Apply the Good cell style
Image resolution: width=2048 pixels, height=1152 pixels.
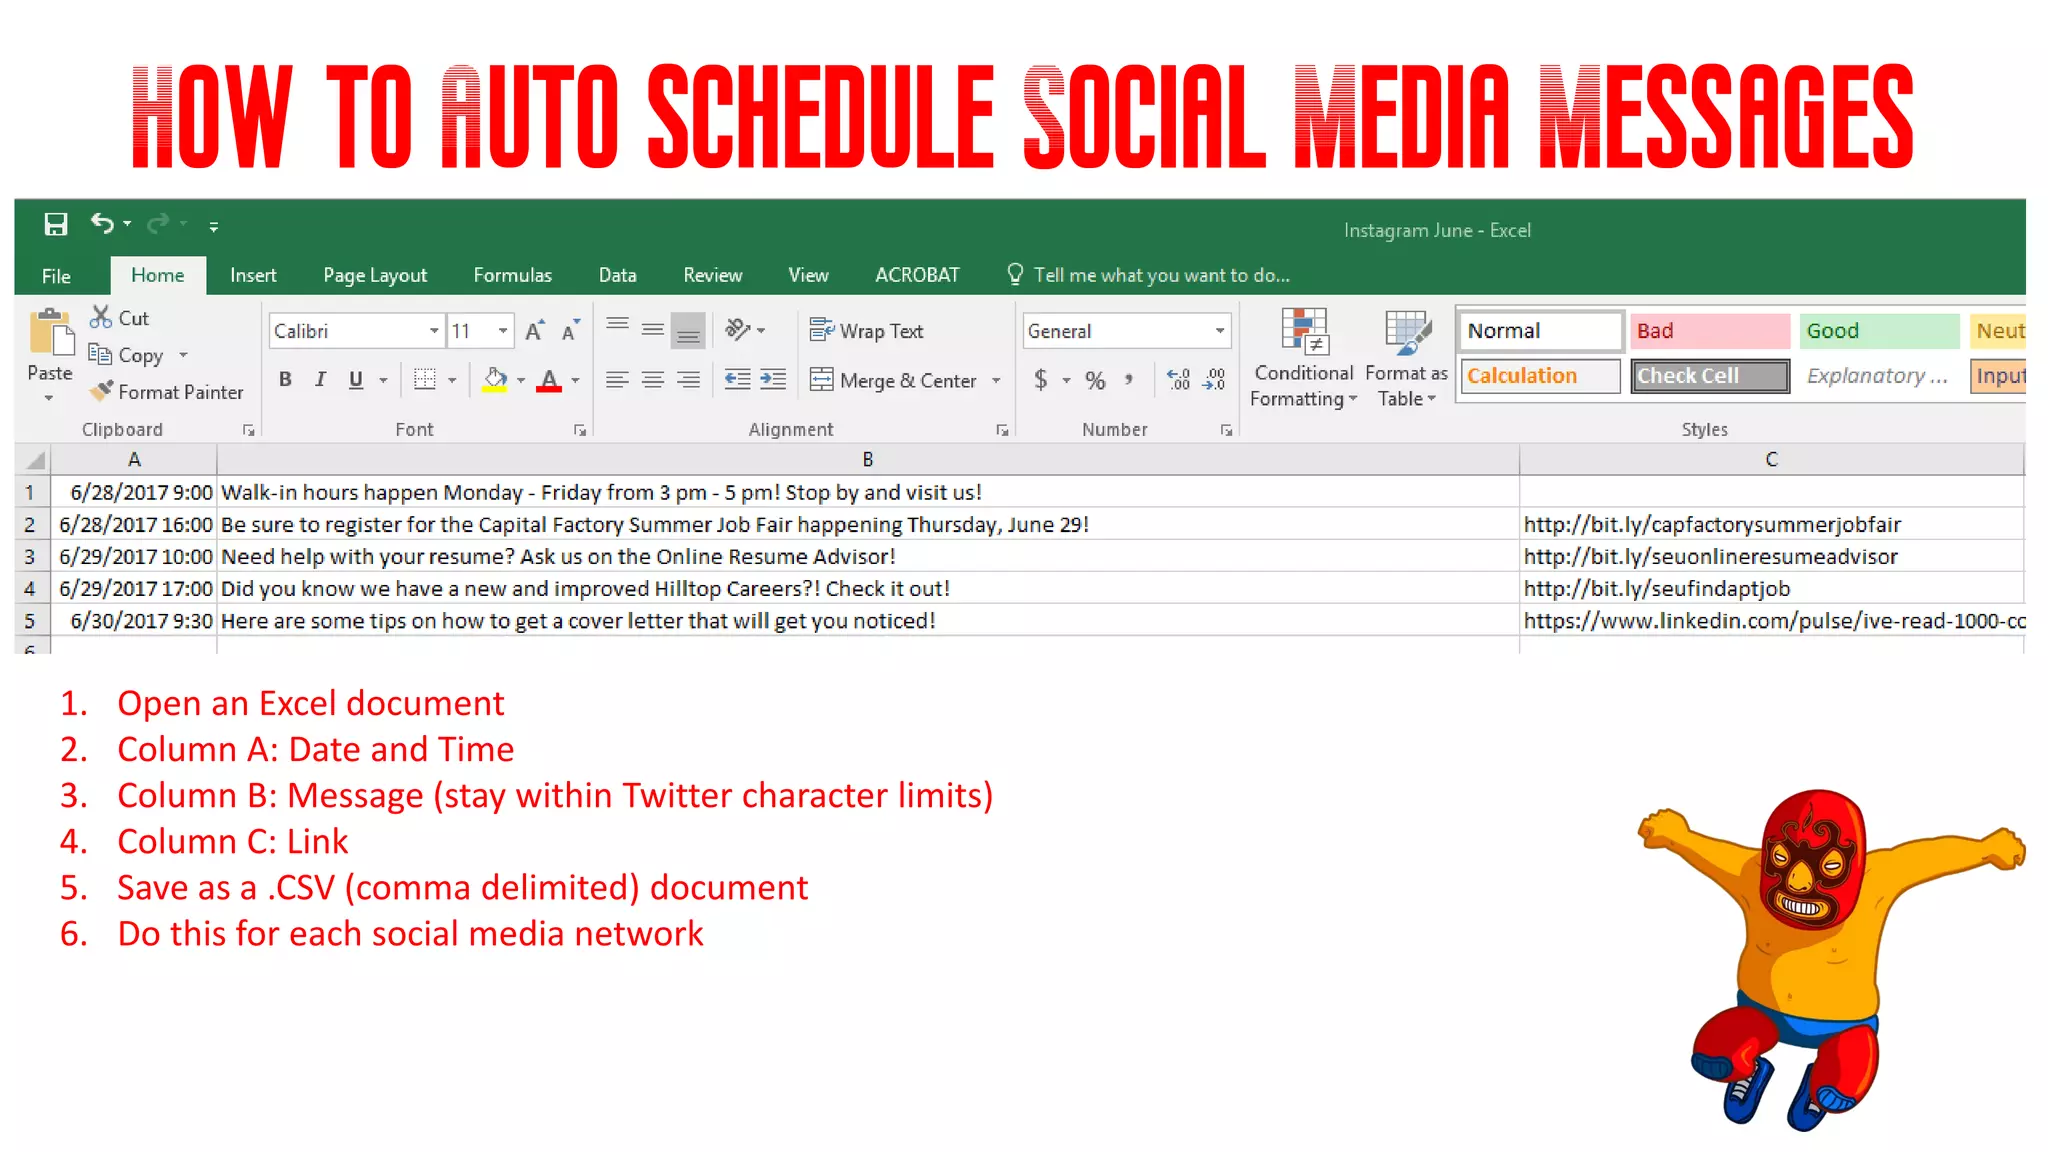coord(1879,331)
